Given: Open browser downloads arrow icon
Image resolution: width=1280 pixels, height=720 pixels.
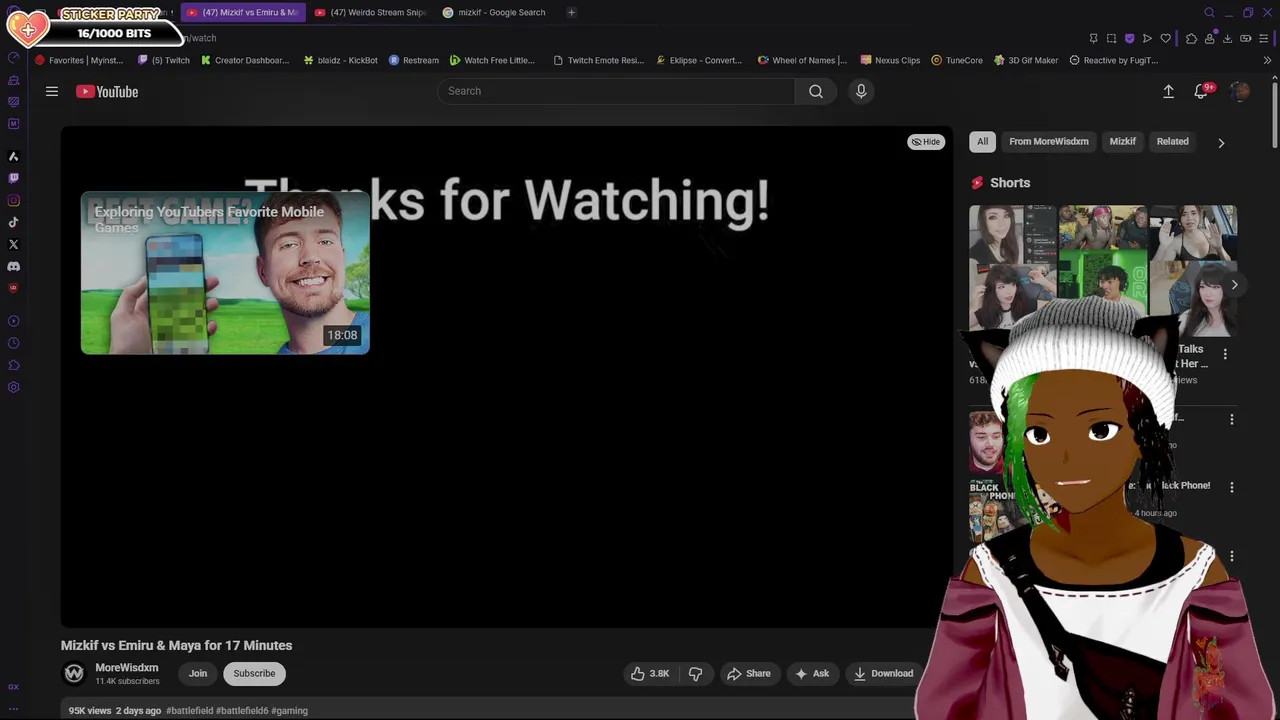Looking at the screenshot, I should pyautogui.click(x=1227, y=38).
